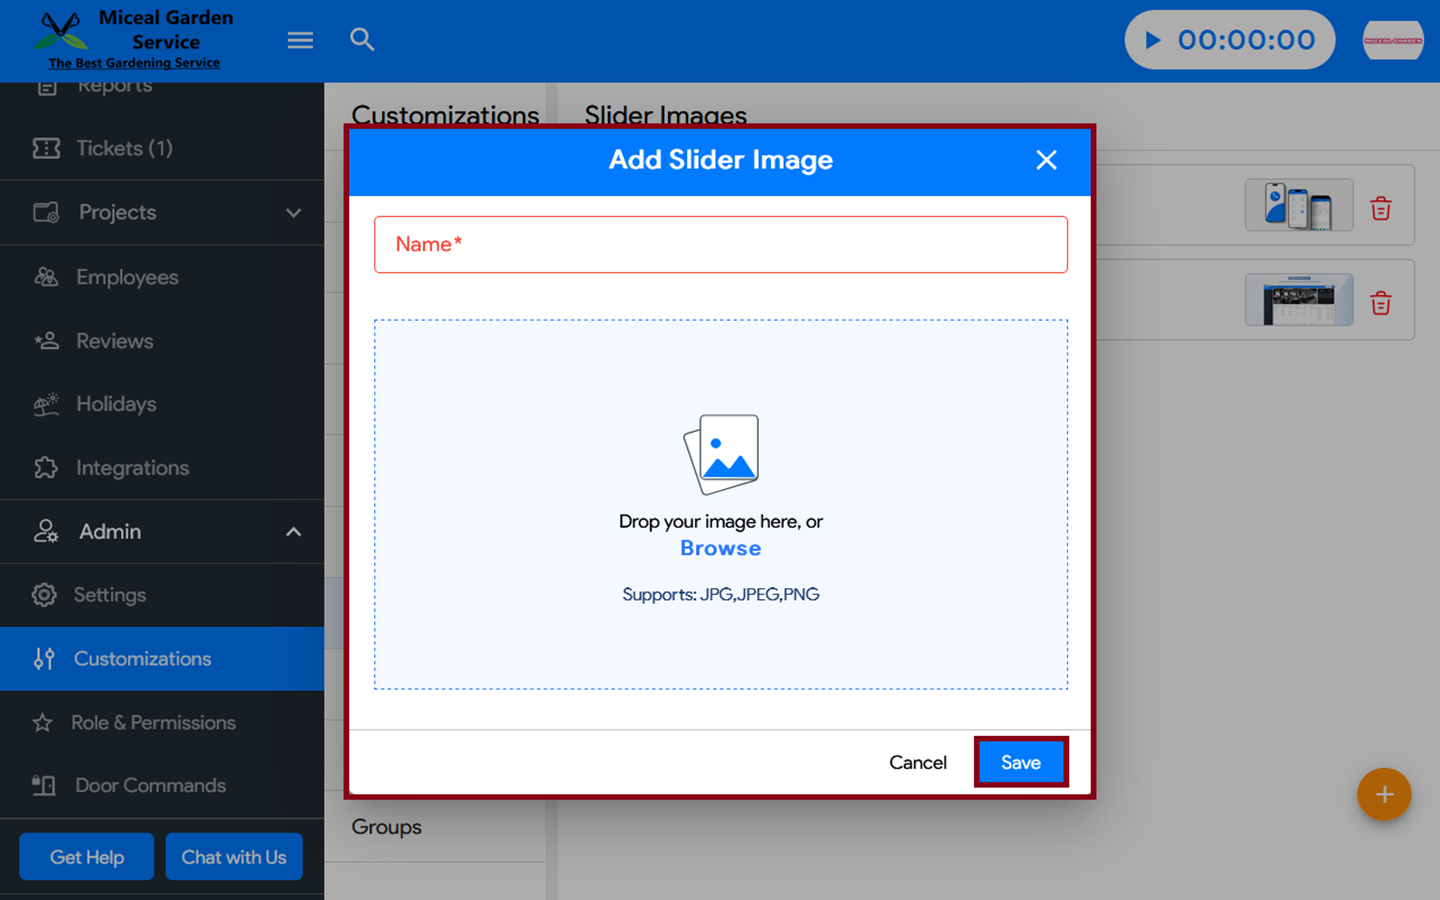Go to Role & Permissions page
Image resolution: width=1440 pixels, height=900 pixels.
153,722
